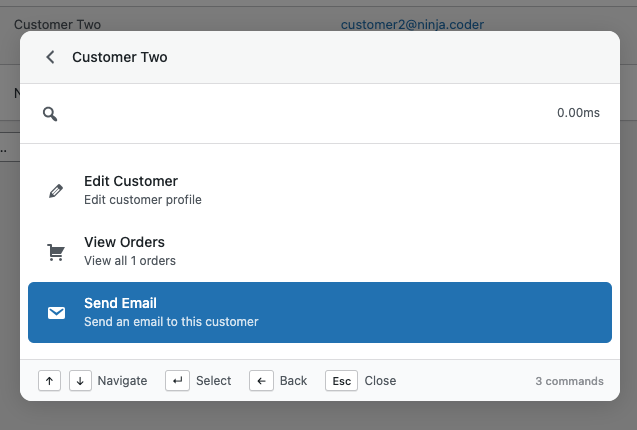The width and height of the screenshot is (637, 430).
Task: Click the enter key Select hint
Action: point(177,381)
